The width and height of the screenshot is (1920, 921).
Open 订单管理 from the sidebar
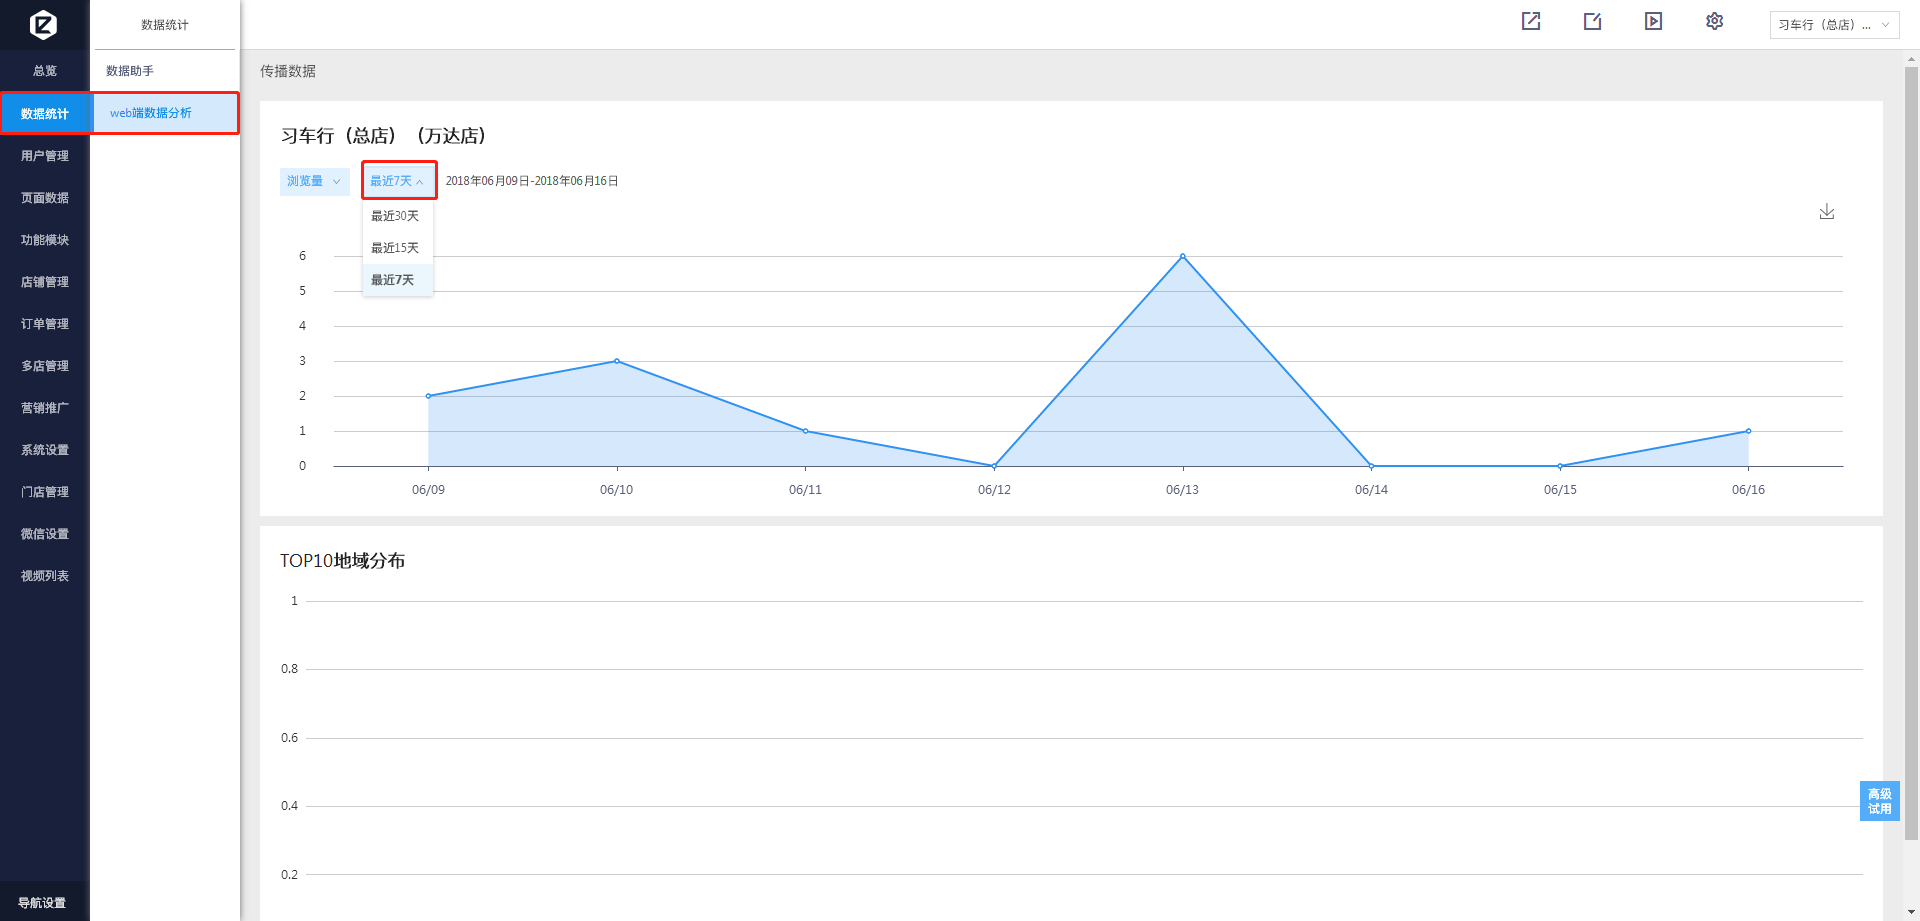(45, 324)
